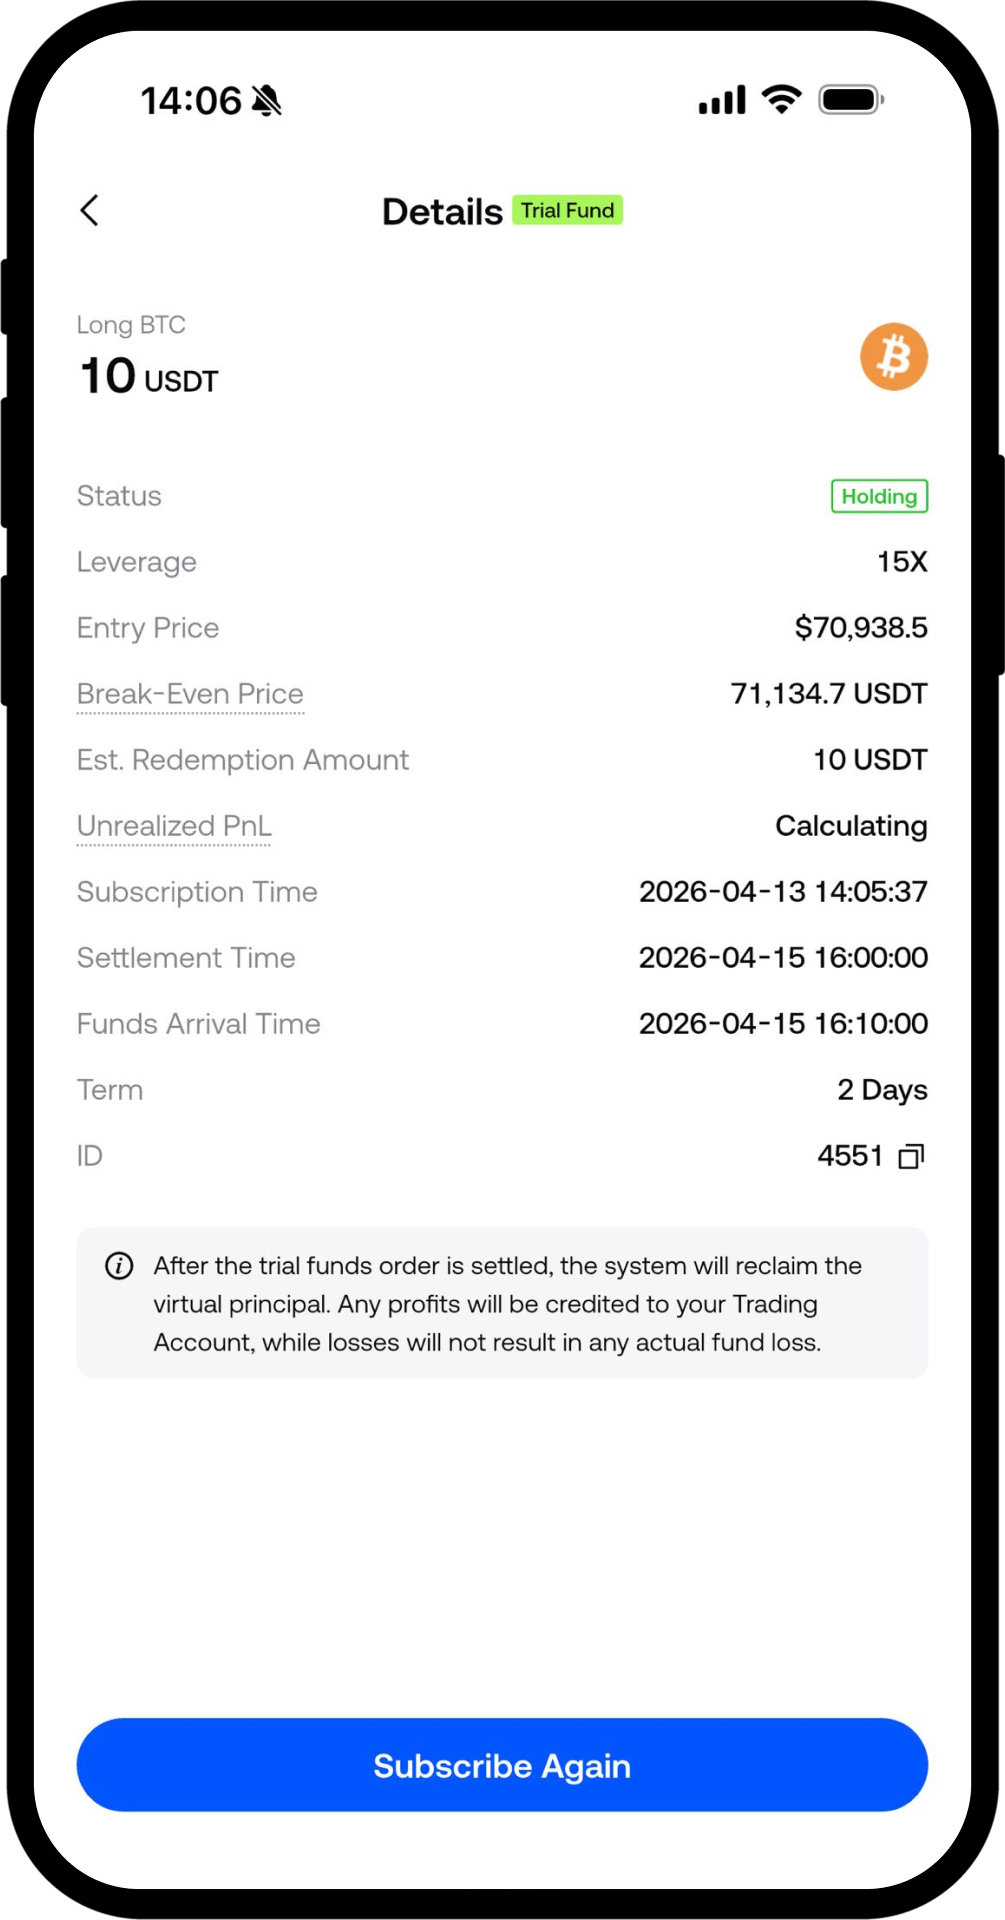
Task: Click the cellular signal bars icon
Action: [x=722, y=100]
